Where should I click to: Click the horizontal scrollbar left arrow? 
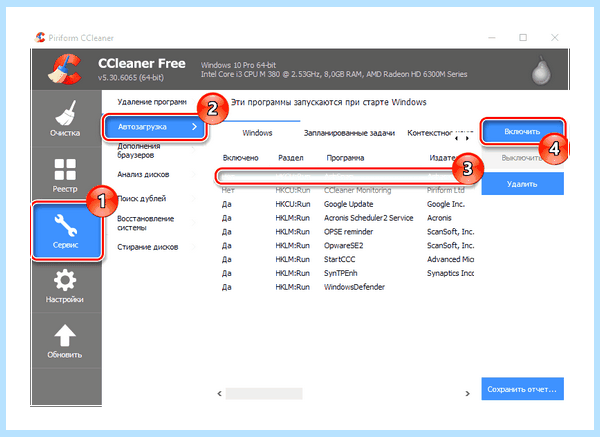click(x=219, y=393)
